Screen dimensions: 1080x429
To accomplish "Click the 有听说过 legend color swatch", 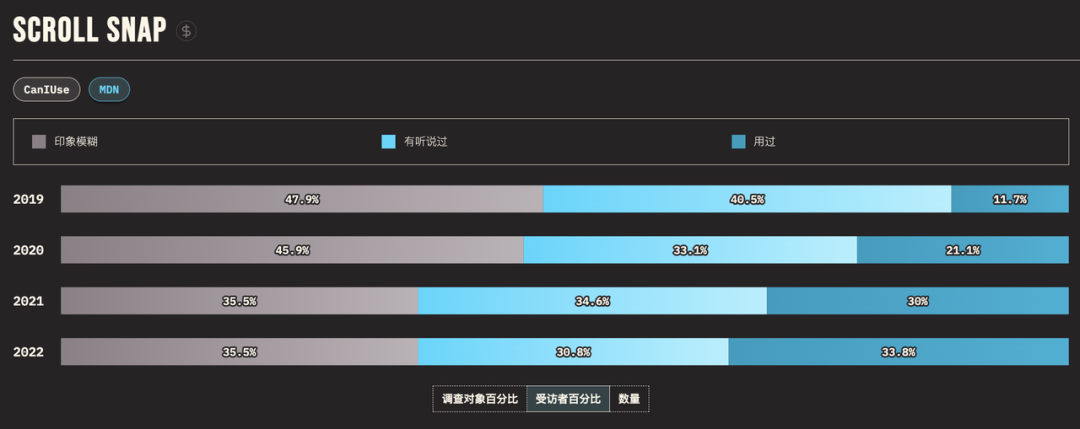I will click(x=389, y=141).
